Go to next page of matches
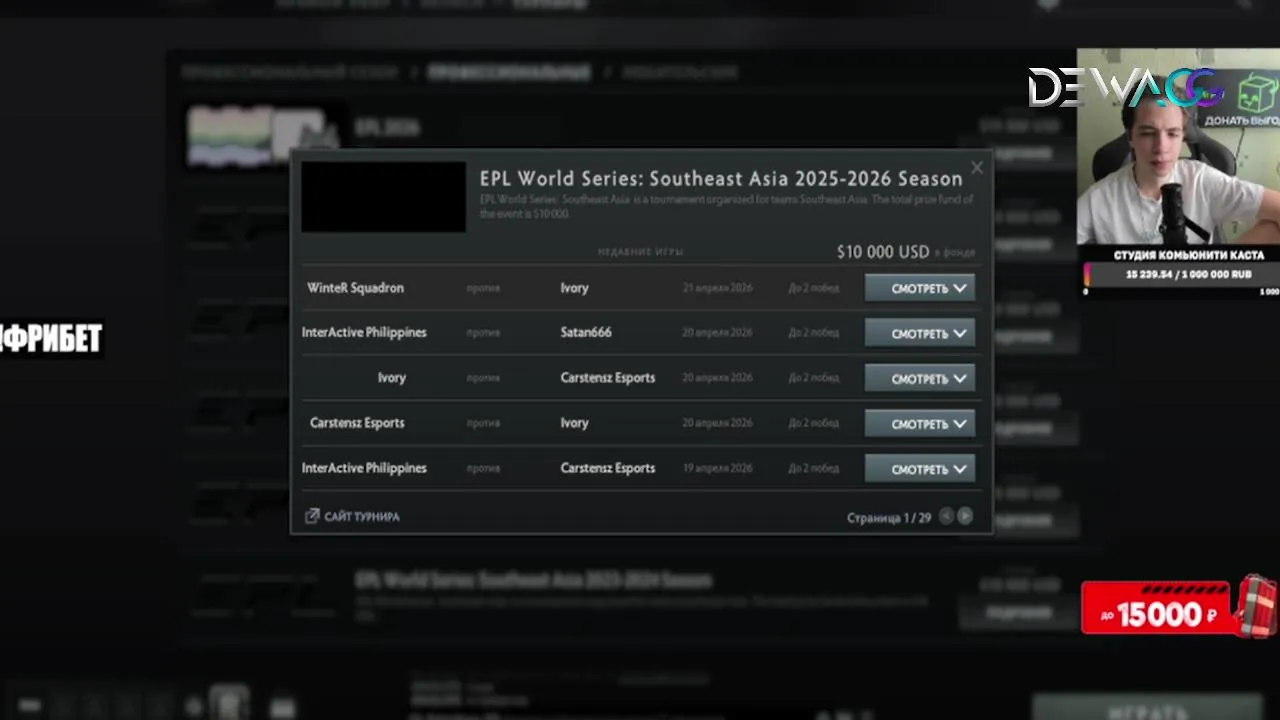The image size is (1280, 720). pos(965,516)
